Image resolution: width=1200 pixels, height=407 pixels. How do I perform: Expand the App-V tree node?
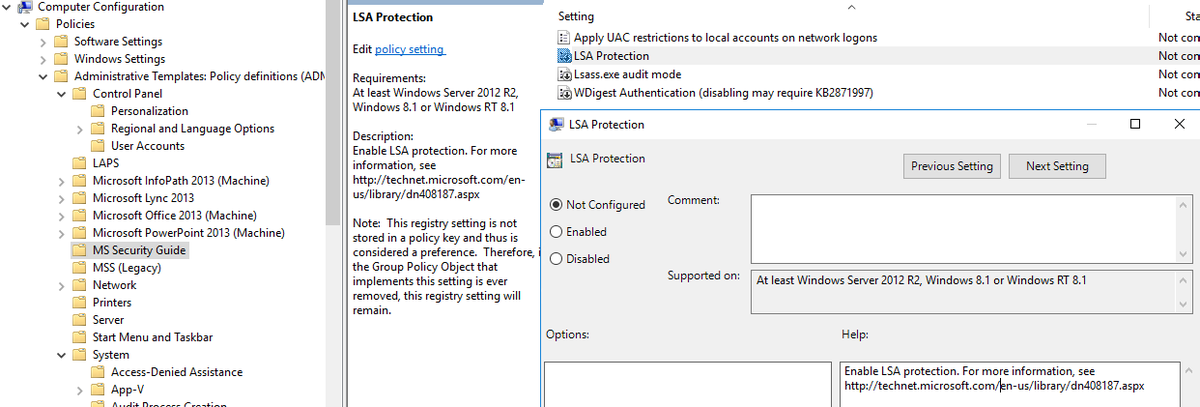[79, 389]
